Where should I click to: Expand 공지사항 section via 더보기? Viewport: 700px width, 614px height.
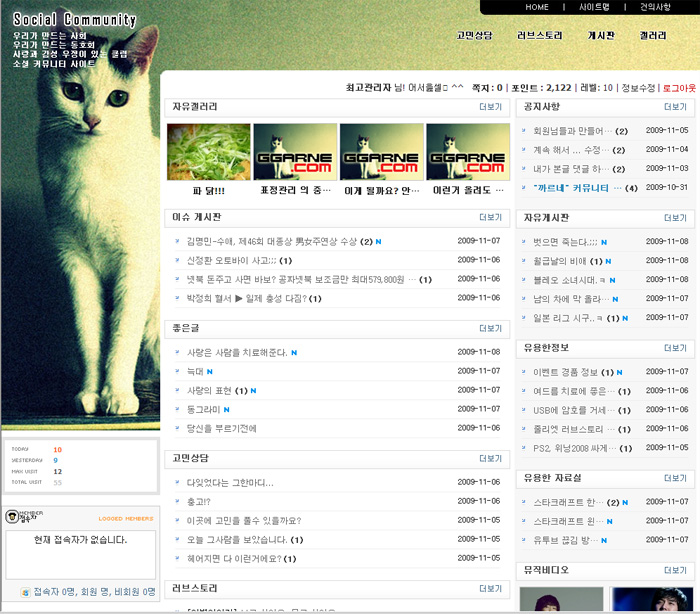click(675, 106)
